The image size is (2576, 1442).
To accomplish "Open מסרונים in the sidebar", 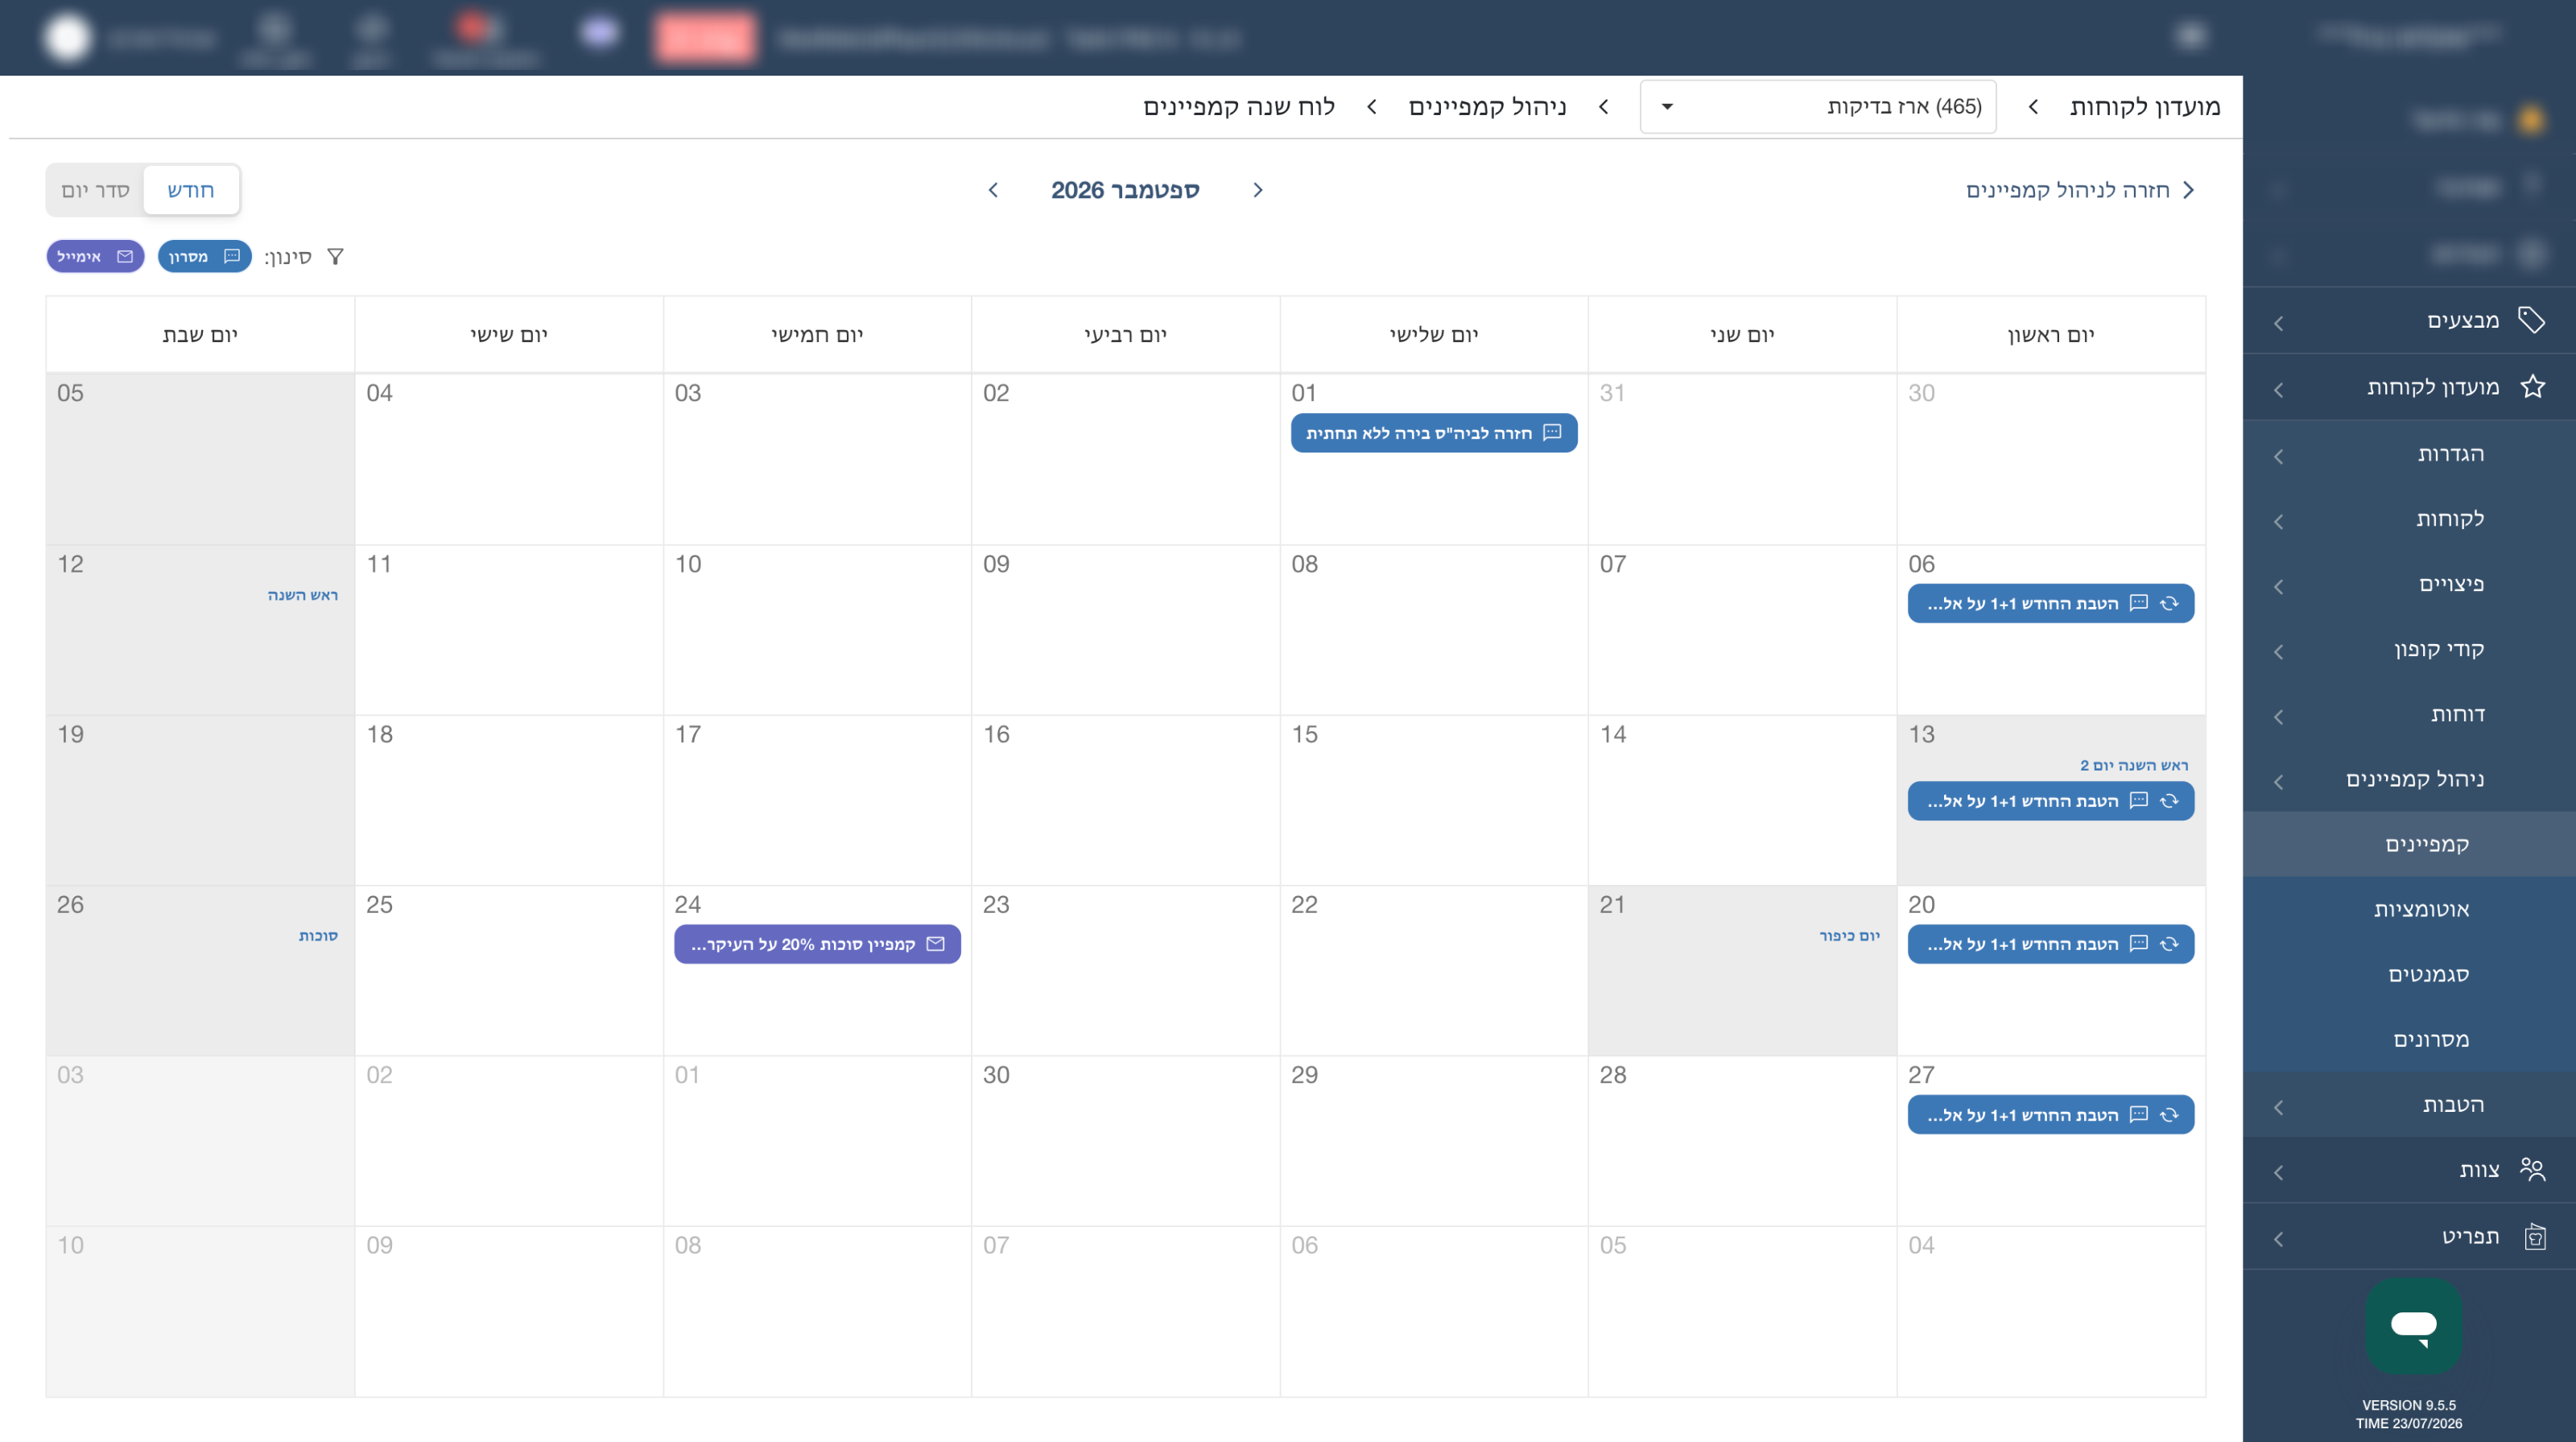I will 2409,1039.
